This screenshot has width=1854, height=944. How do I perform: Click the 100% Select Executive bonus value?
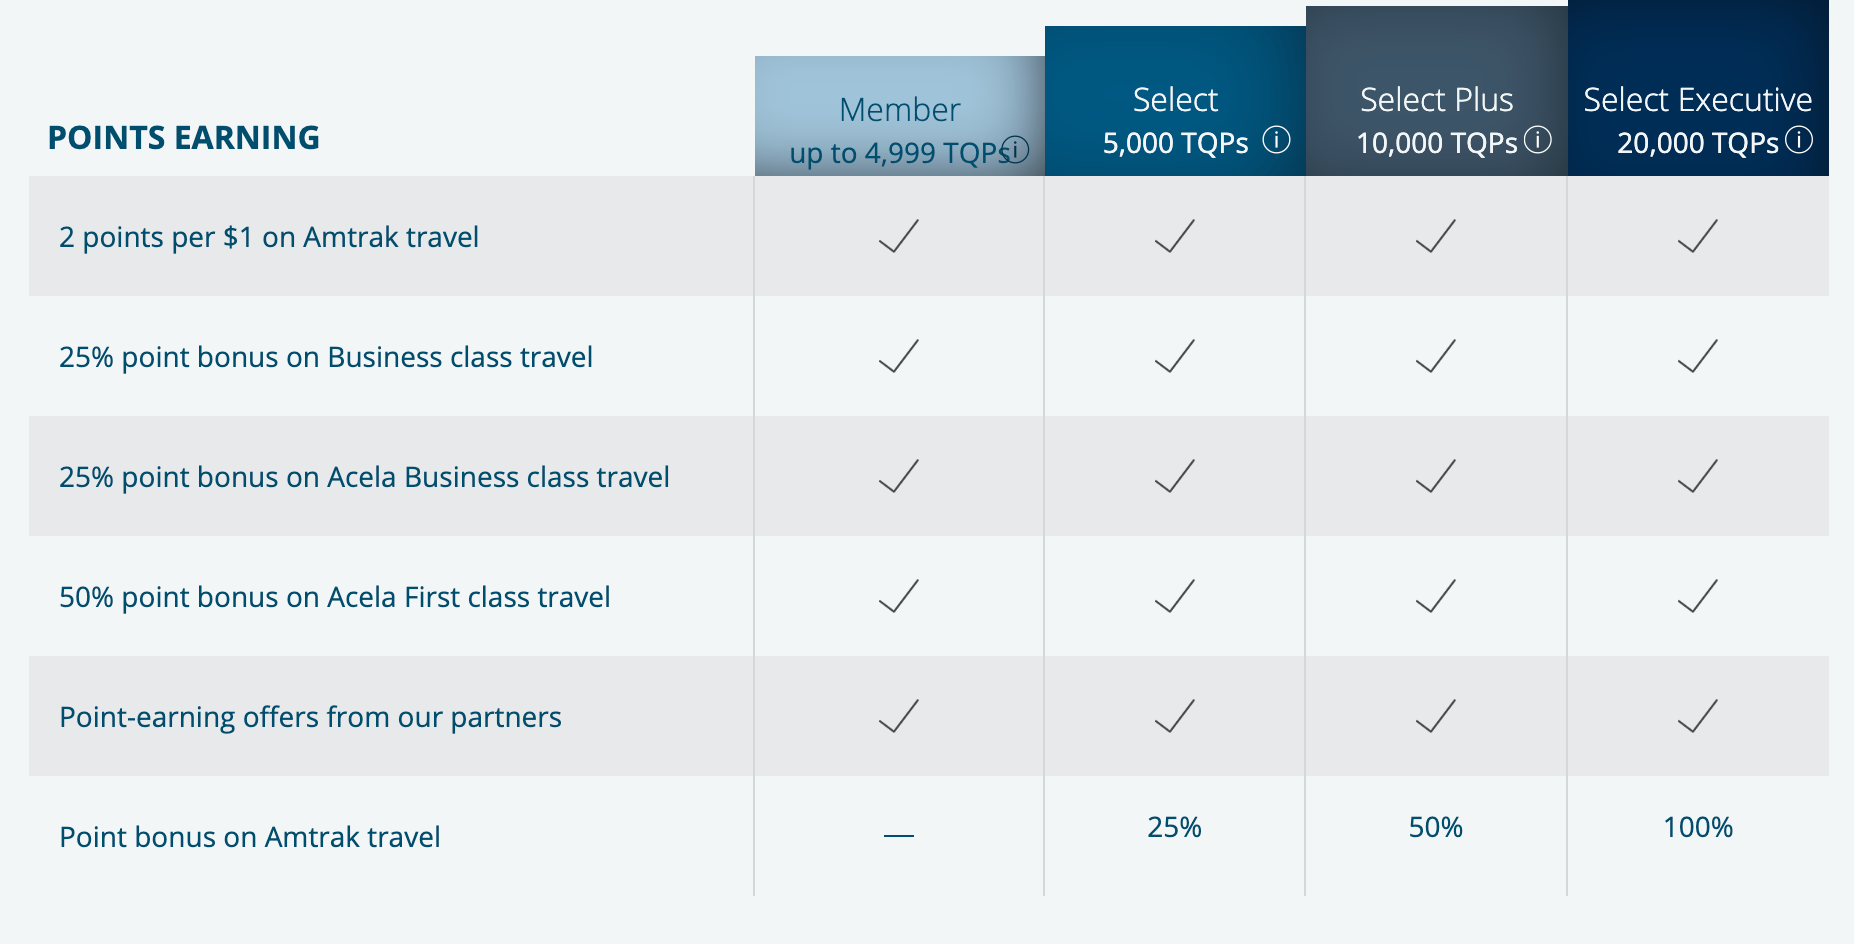[x=1697, y=827]
